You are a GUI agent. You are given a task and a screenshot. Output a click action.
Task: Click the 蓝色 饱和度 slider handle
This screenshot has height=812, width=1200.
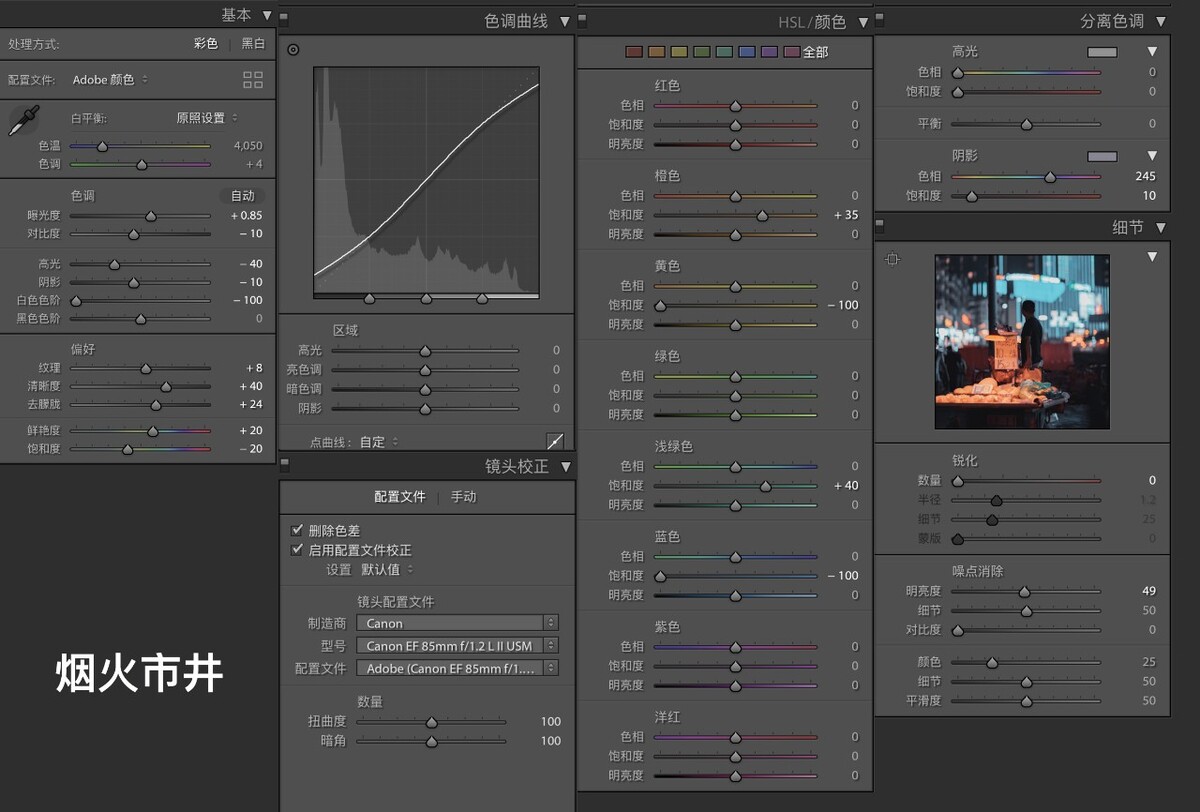(660, 576)
